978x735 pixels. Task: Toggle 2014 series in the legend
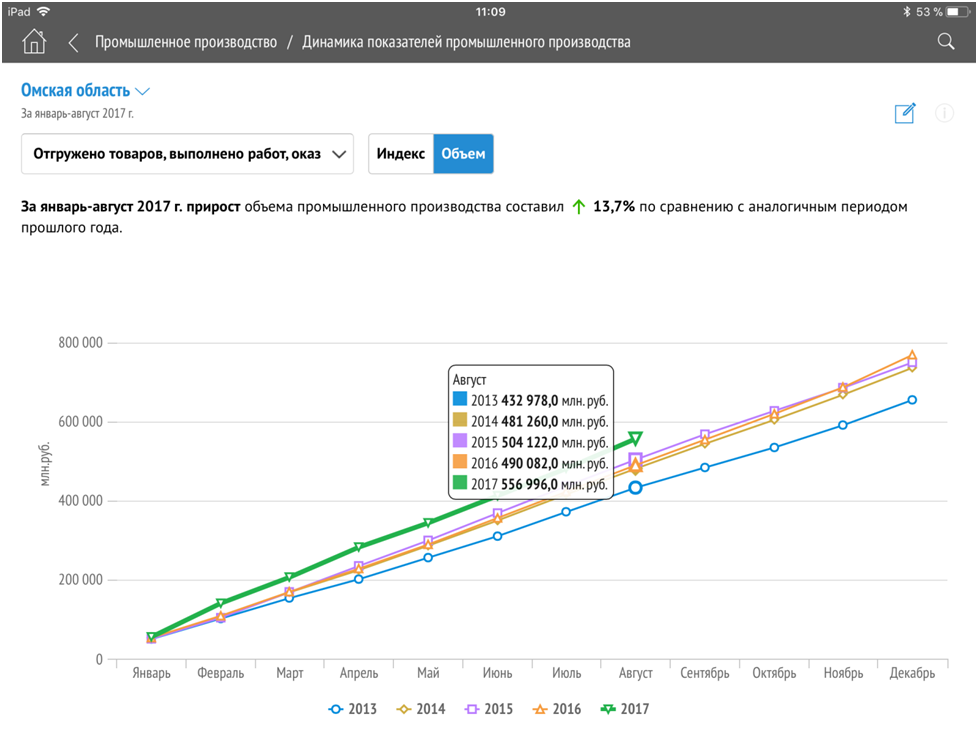421,709
